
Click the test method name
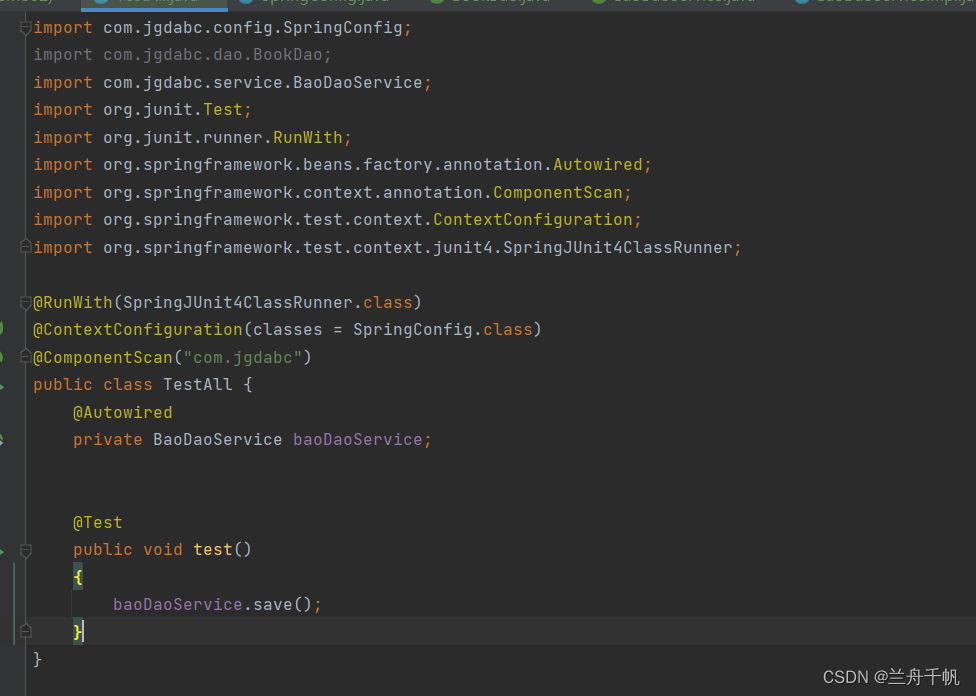point(213,550)
